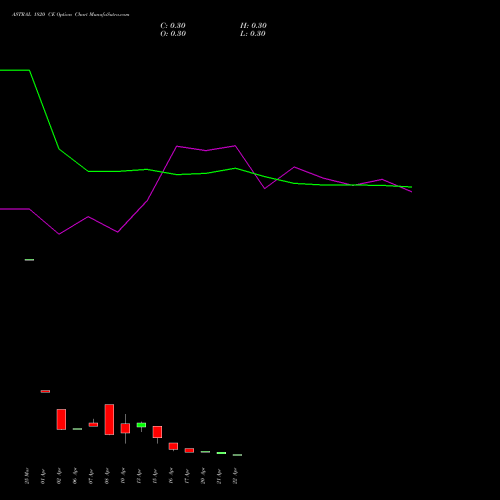Click the '20 Apr' date axis label

(203, 476)
